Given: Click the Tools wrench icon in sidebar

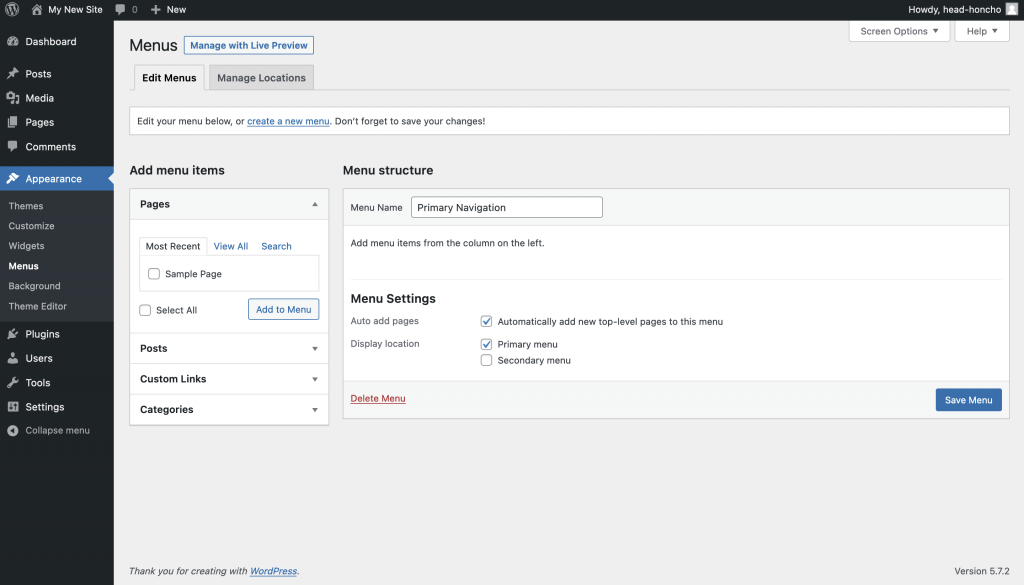Looking at the screenshot, I should (x=13, y=383).
